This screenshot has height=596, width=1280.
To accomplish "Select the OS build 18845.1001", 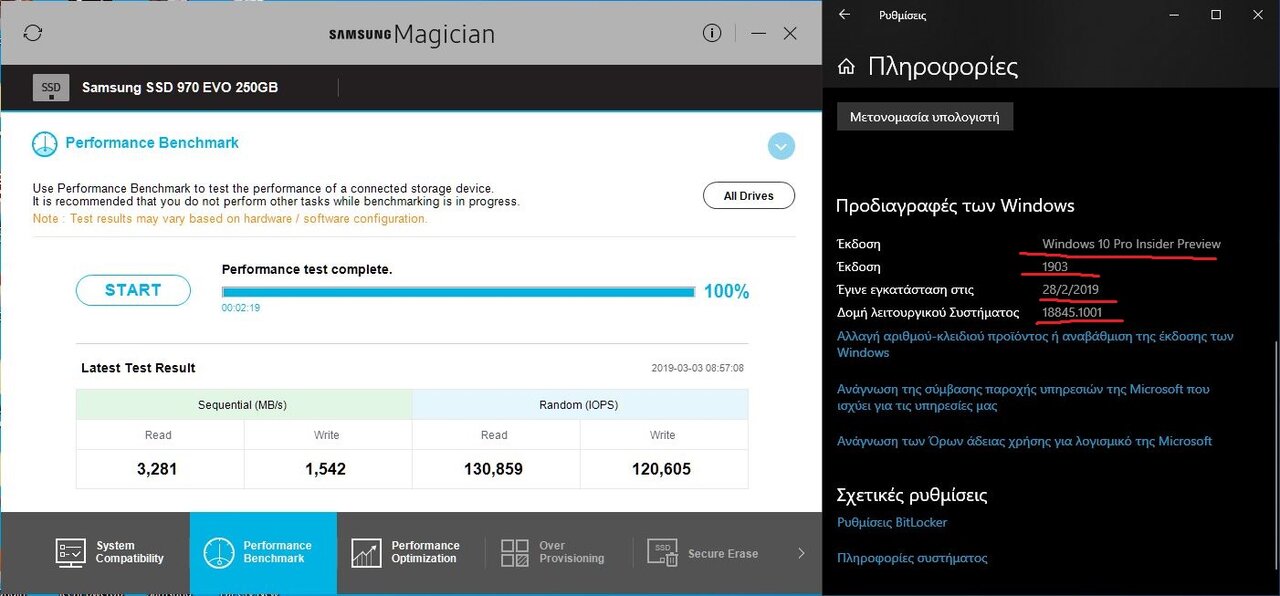I will pos(1072,313).
